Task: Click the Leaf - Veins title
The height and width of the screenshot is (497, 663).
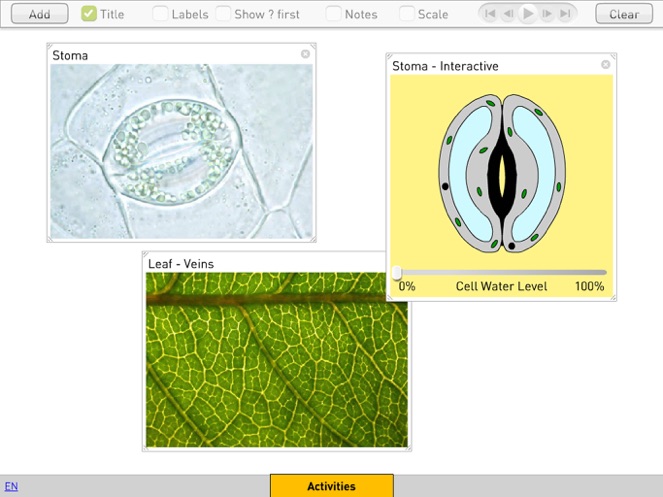Action: [x=181, y=264]
